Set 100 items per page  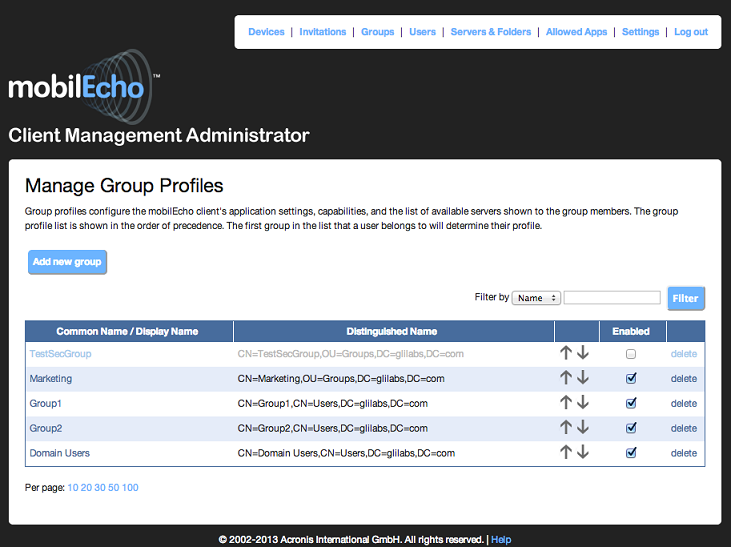coord(130,487)
